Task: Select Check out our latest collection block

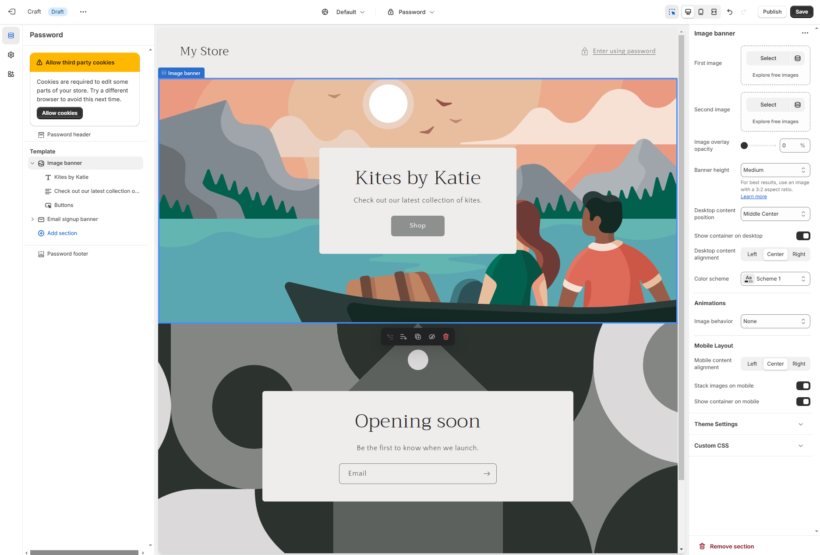Action: pyautogui.click(x=96, y=191)
